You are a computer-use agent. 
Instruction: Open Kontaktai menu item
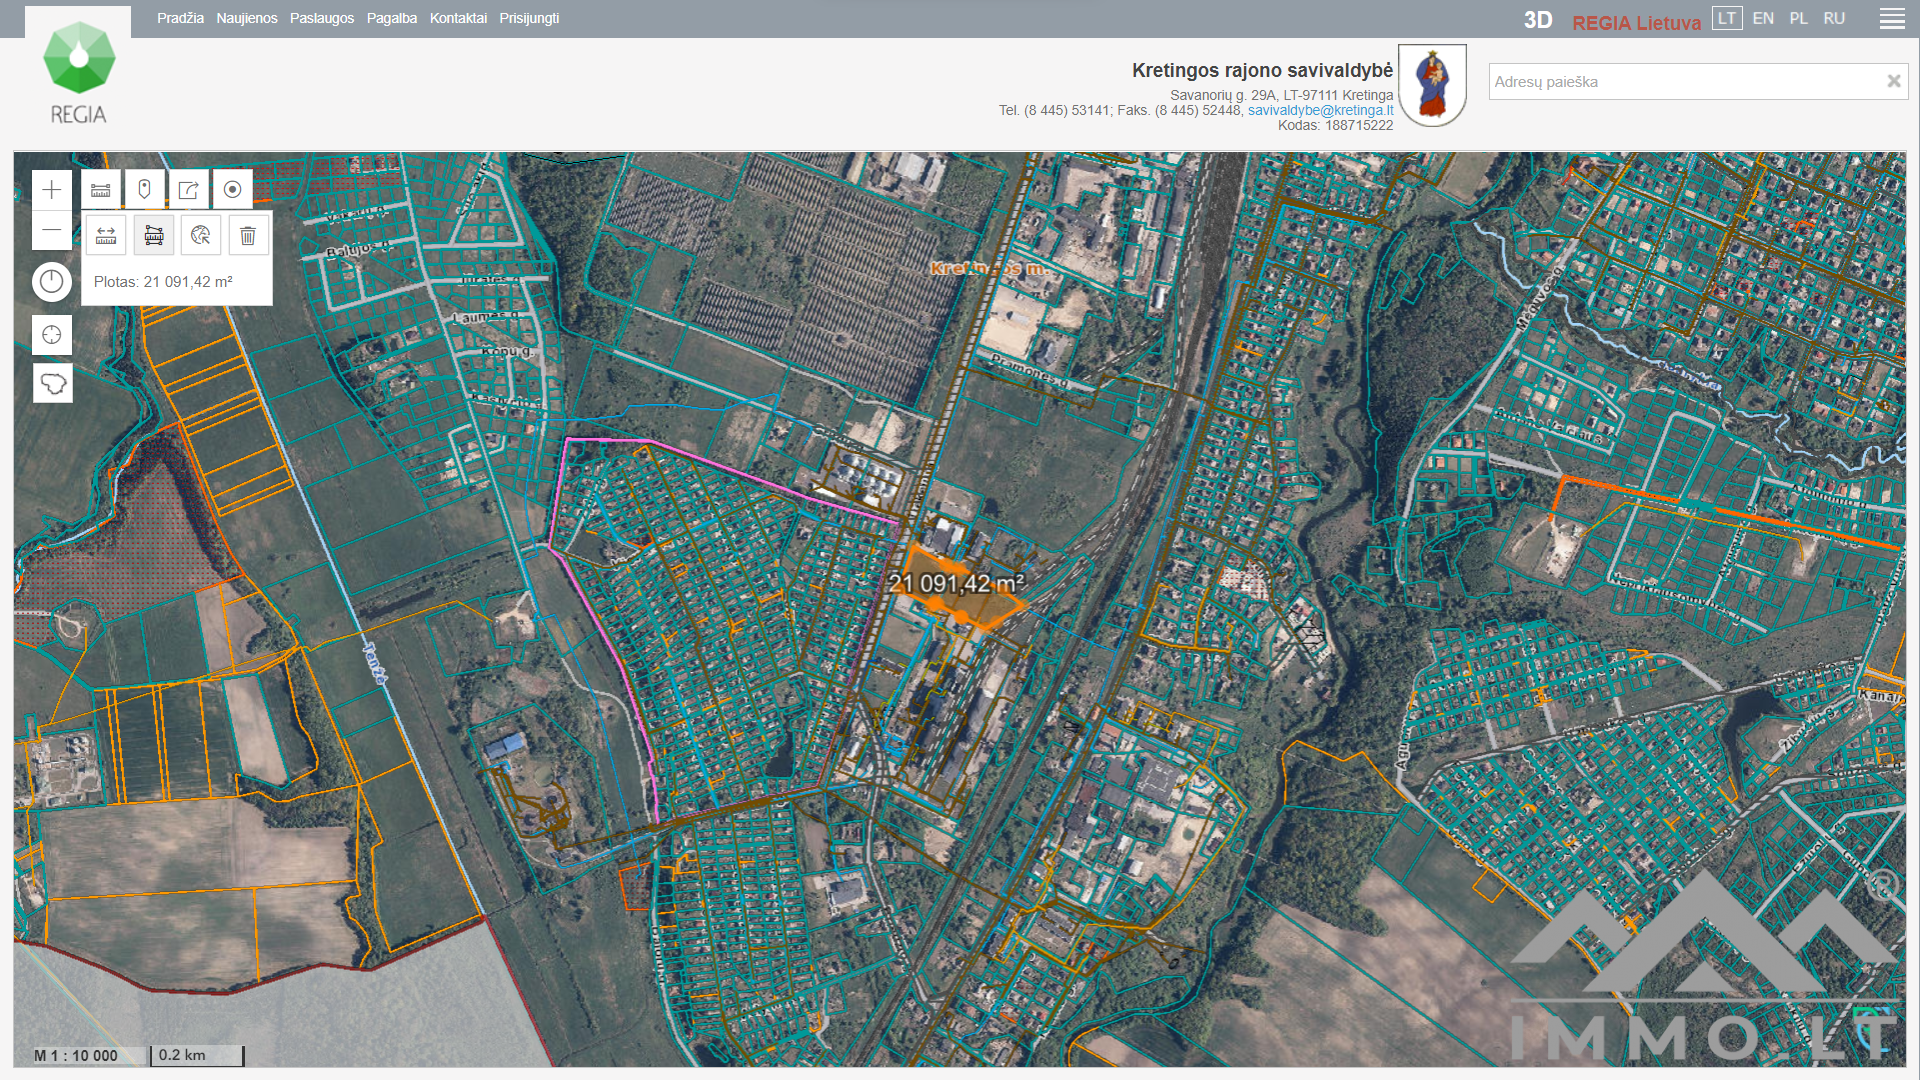(458, 18)
